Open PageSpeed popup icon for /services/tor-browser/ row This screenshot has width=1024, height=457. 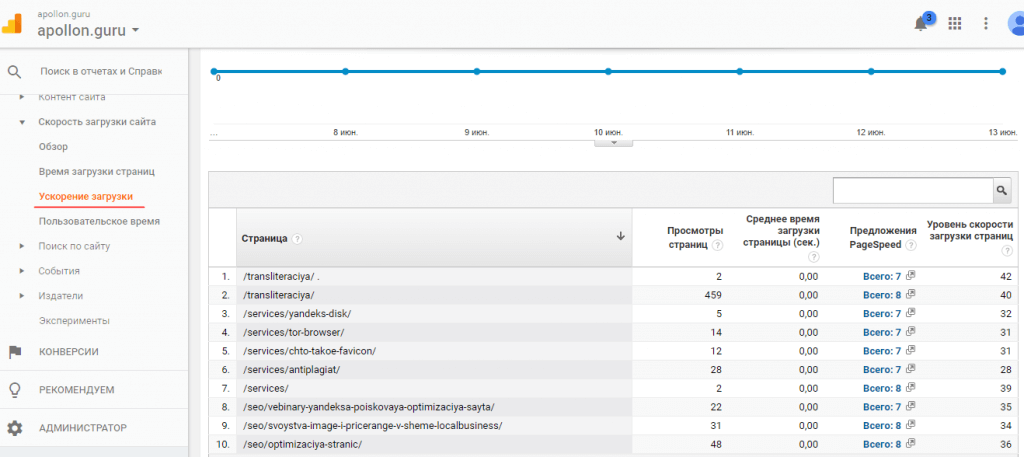[910, 332]
